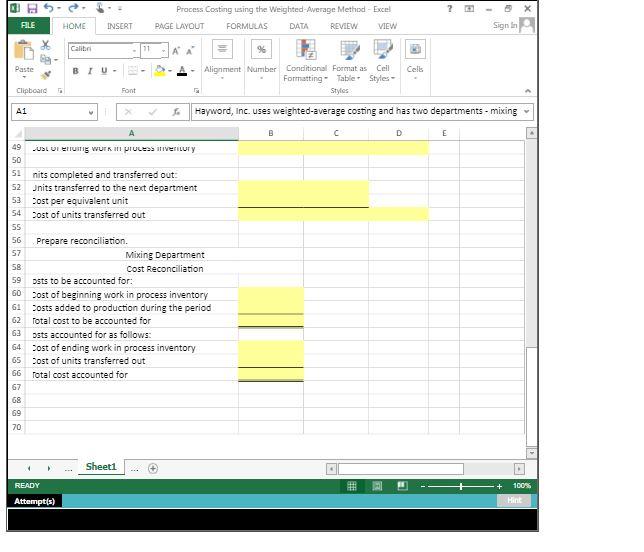Click next sheet navigation arrow

(49, 468)
